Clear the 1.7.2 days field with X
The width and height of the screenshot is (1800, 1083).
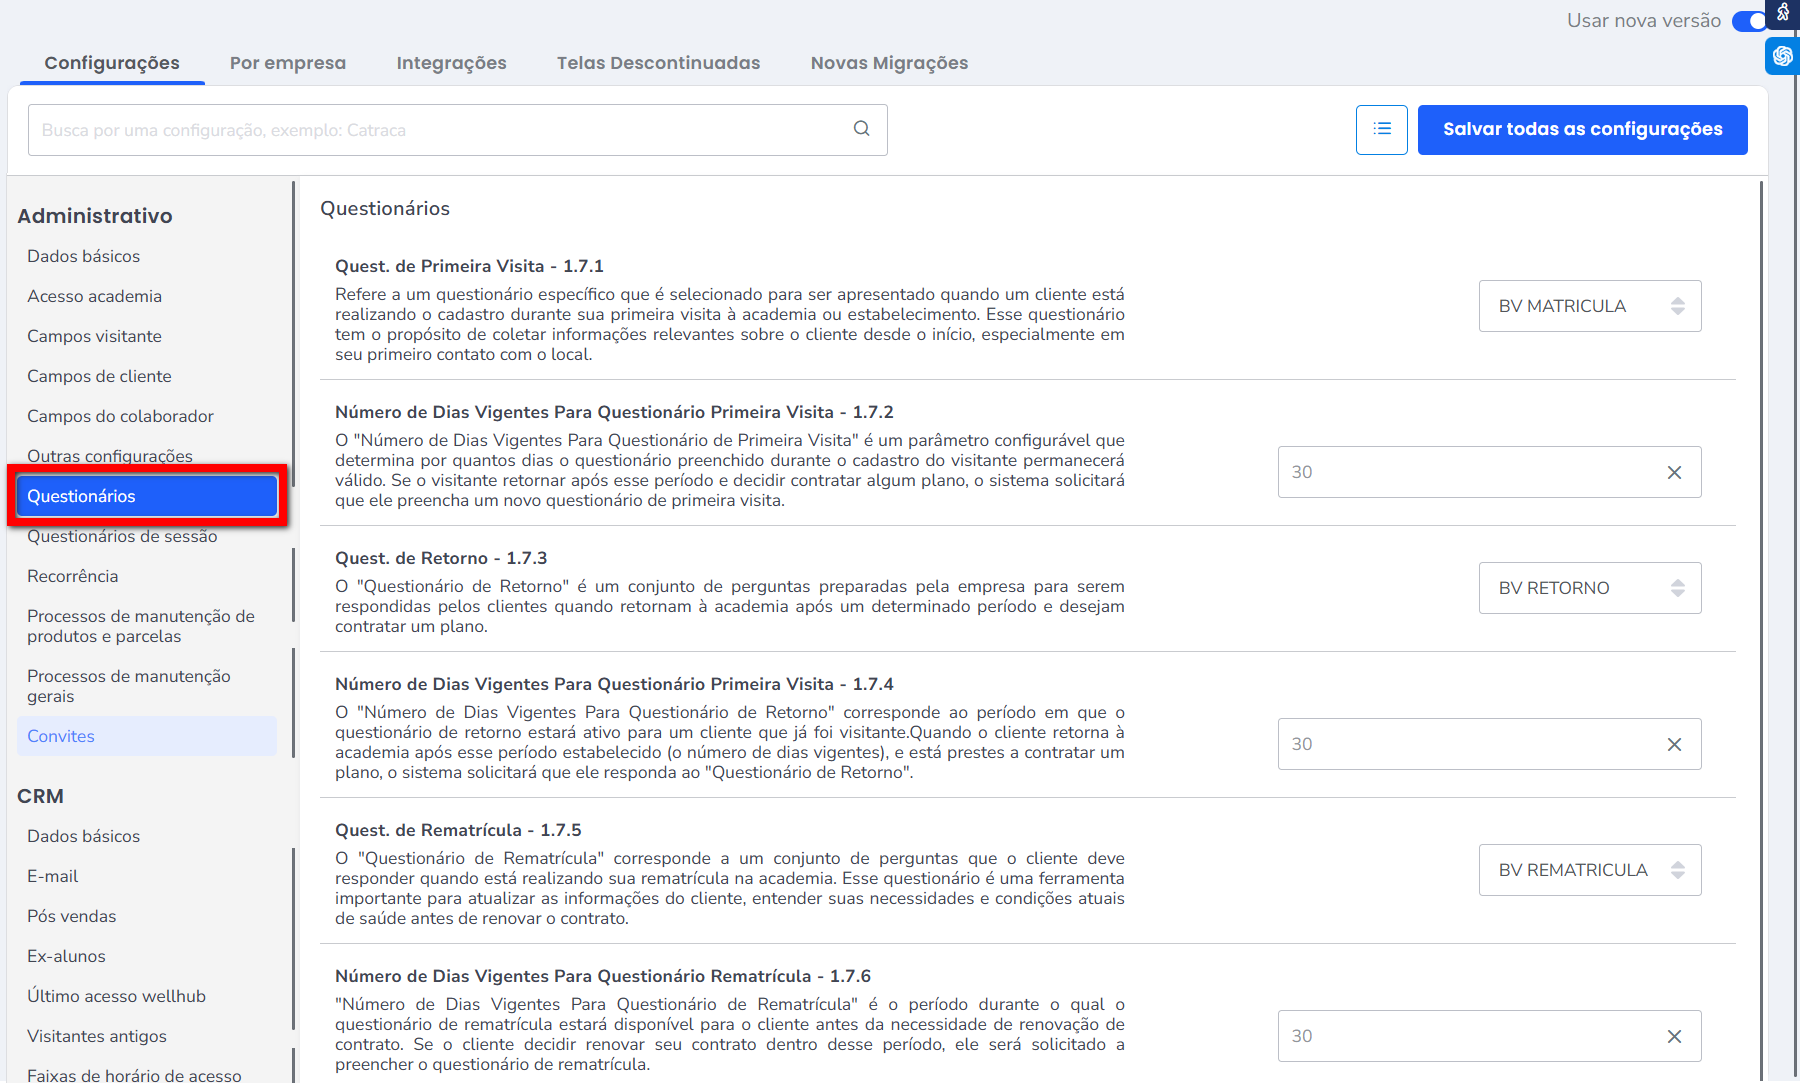click(x=1674, y=473)
